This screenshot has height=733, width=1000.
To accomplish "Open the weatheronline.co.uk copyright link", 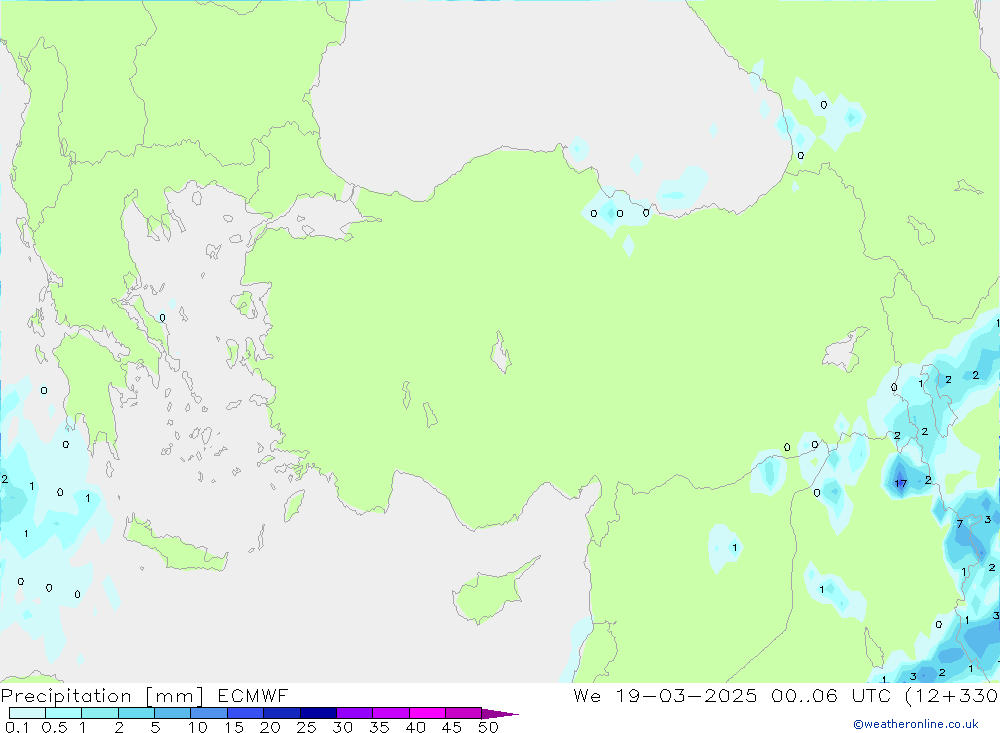I will coord(916,724).
